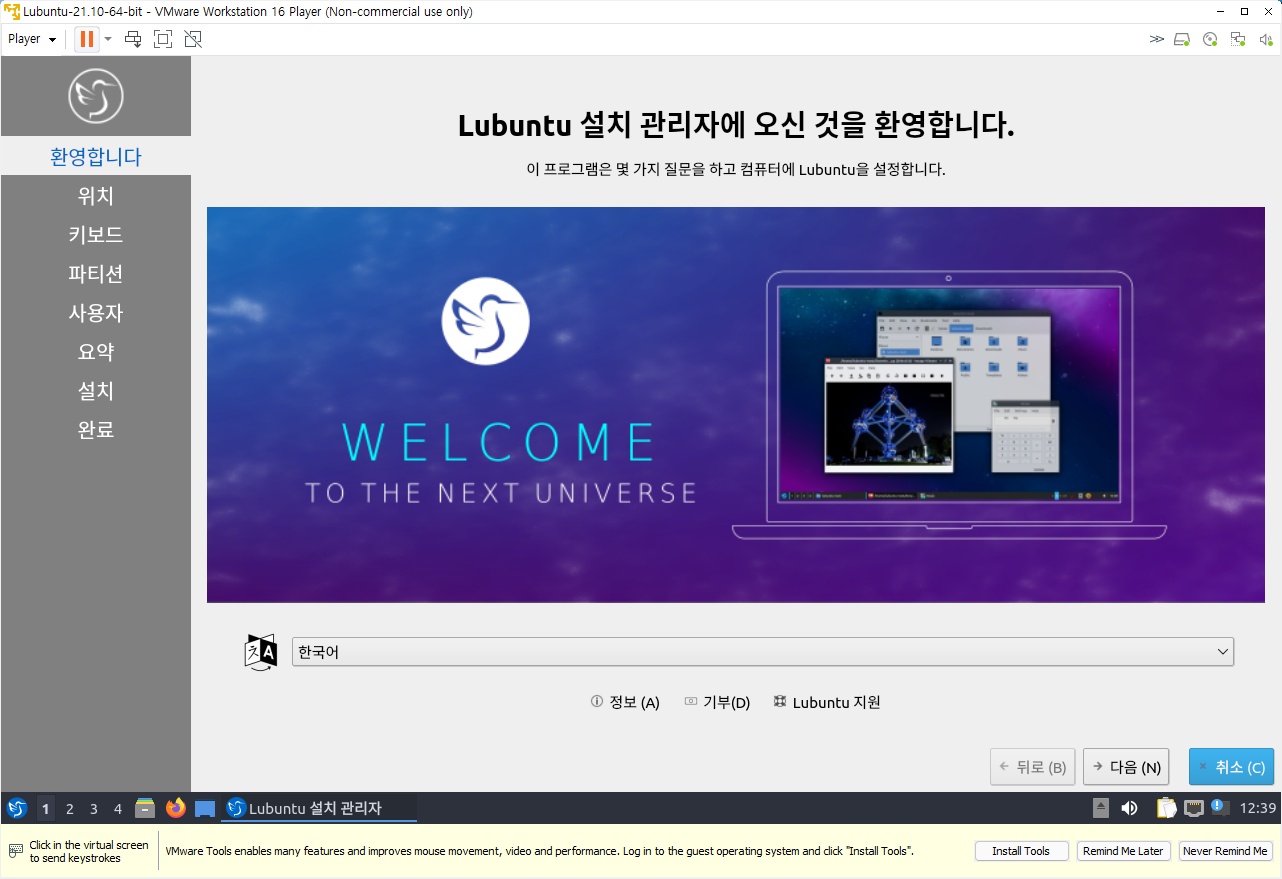Screen dimensions: 1282x879
Task: Click the network adapter device icon
Action: [x=1238, y=39]
